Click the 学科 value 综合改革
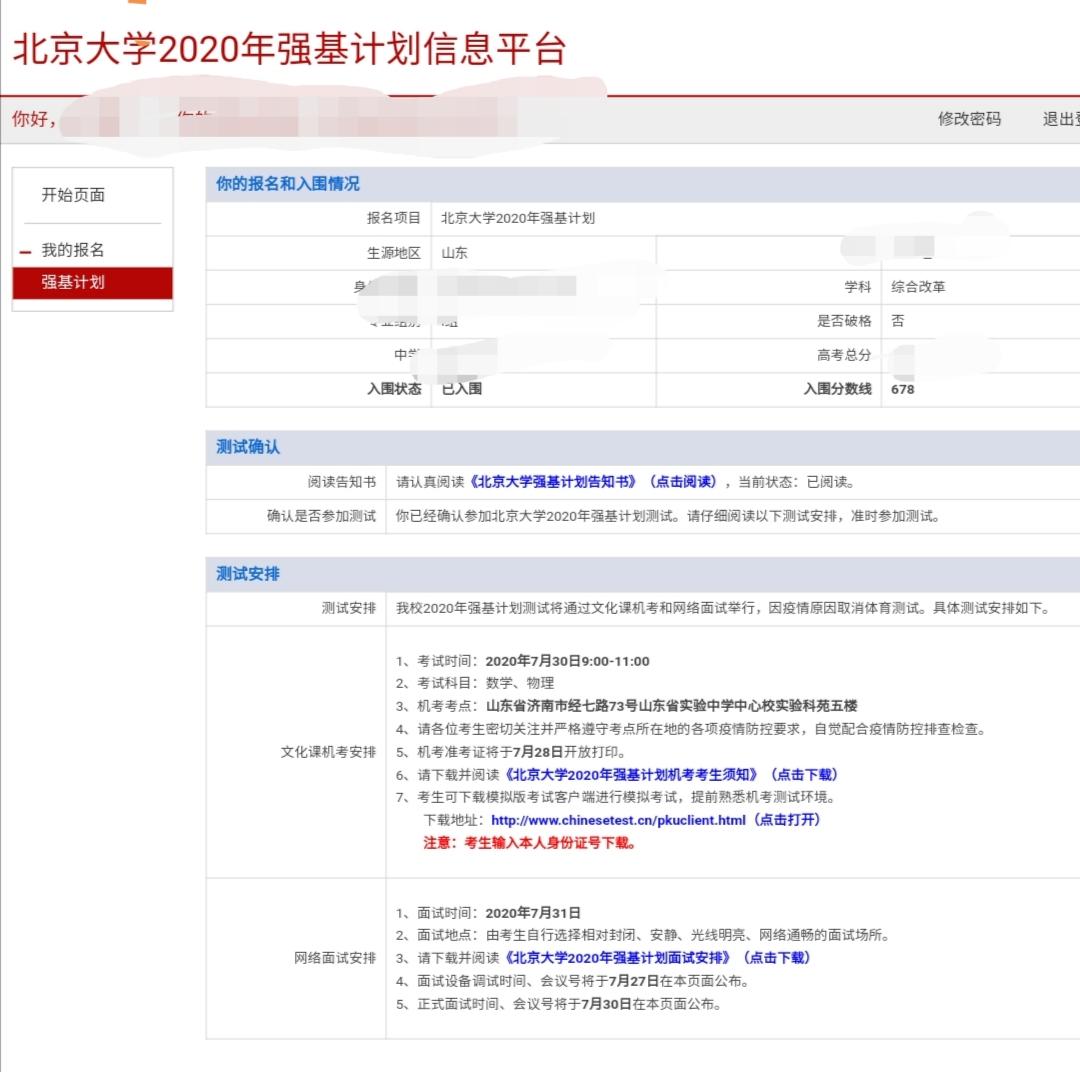The width and height of the screenshot is (1080, 1072). coord(918,287)
